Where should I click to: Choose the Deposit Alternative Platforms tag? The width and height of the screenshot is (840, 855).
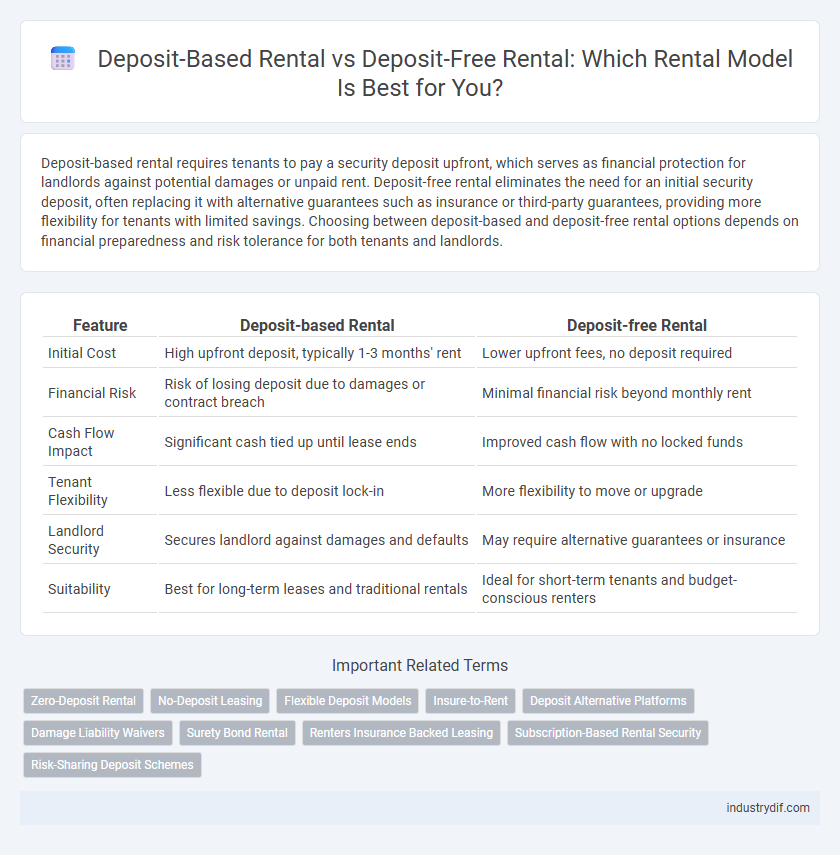(608, 701)
